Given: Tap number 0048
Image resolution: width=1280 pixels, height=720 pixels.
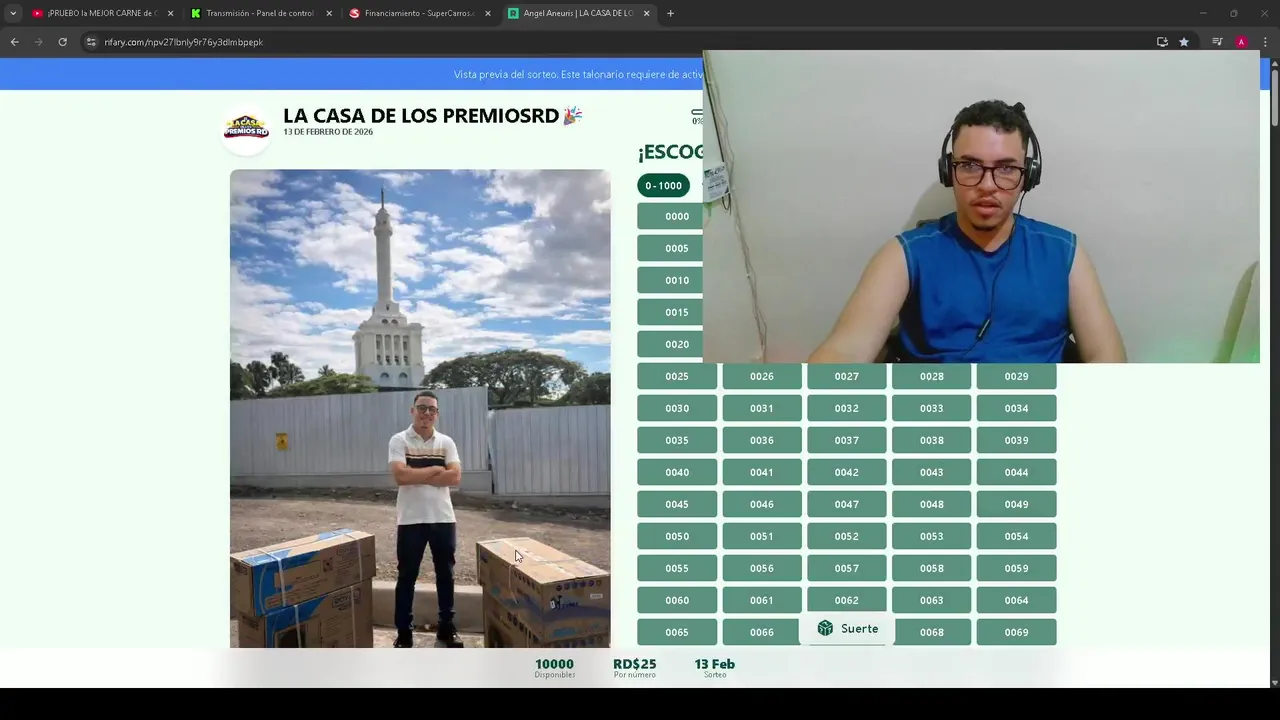Looking at the screenshot, I should tap(932, 504).
